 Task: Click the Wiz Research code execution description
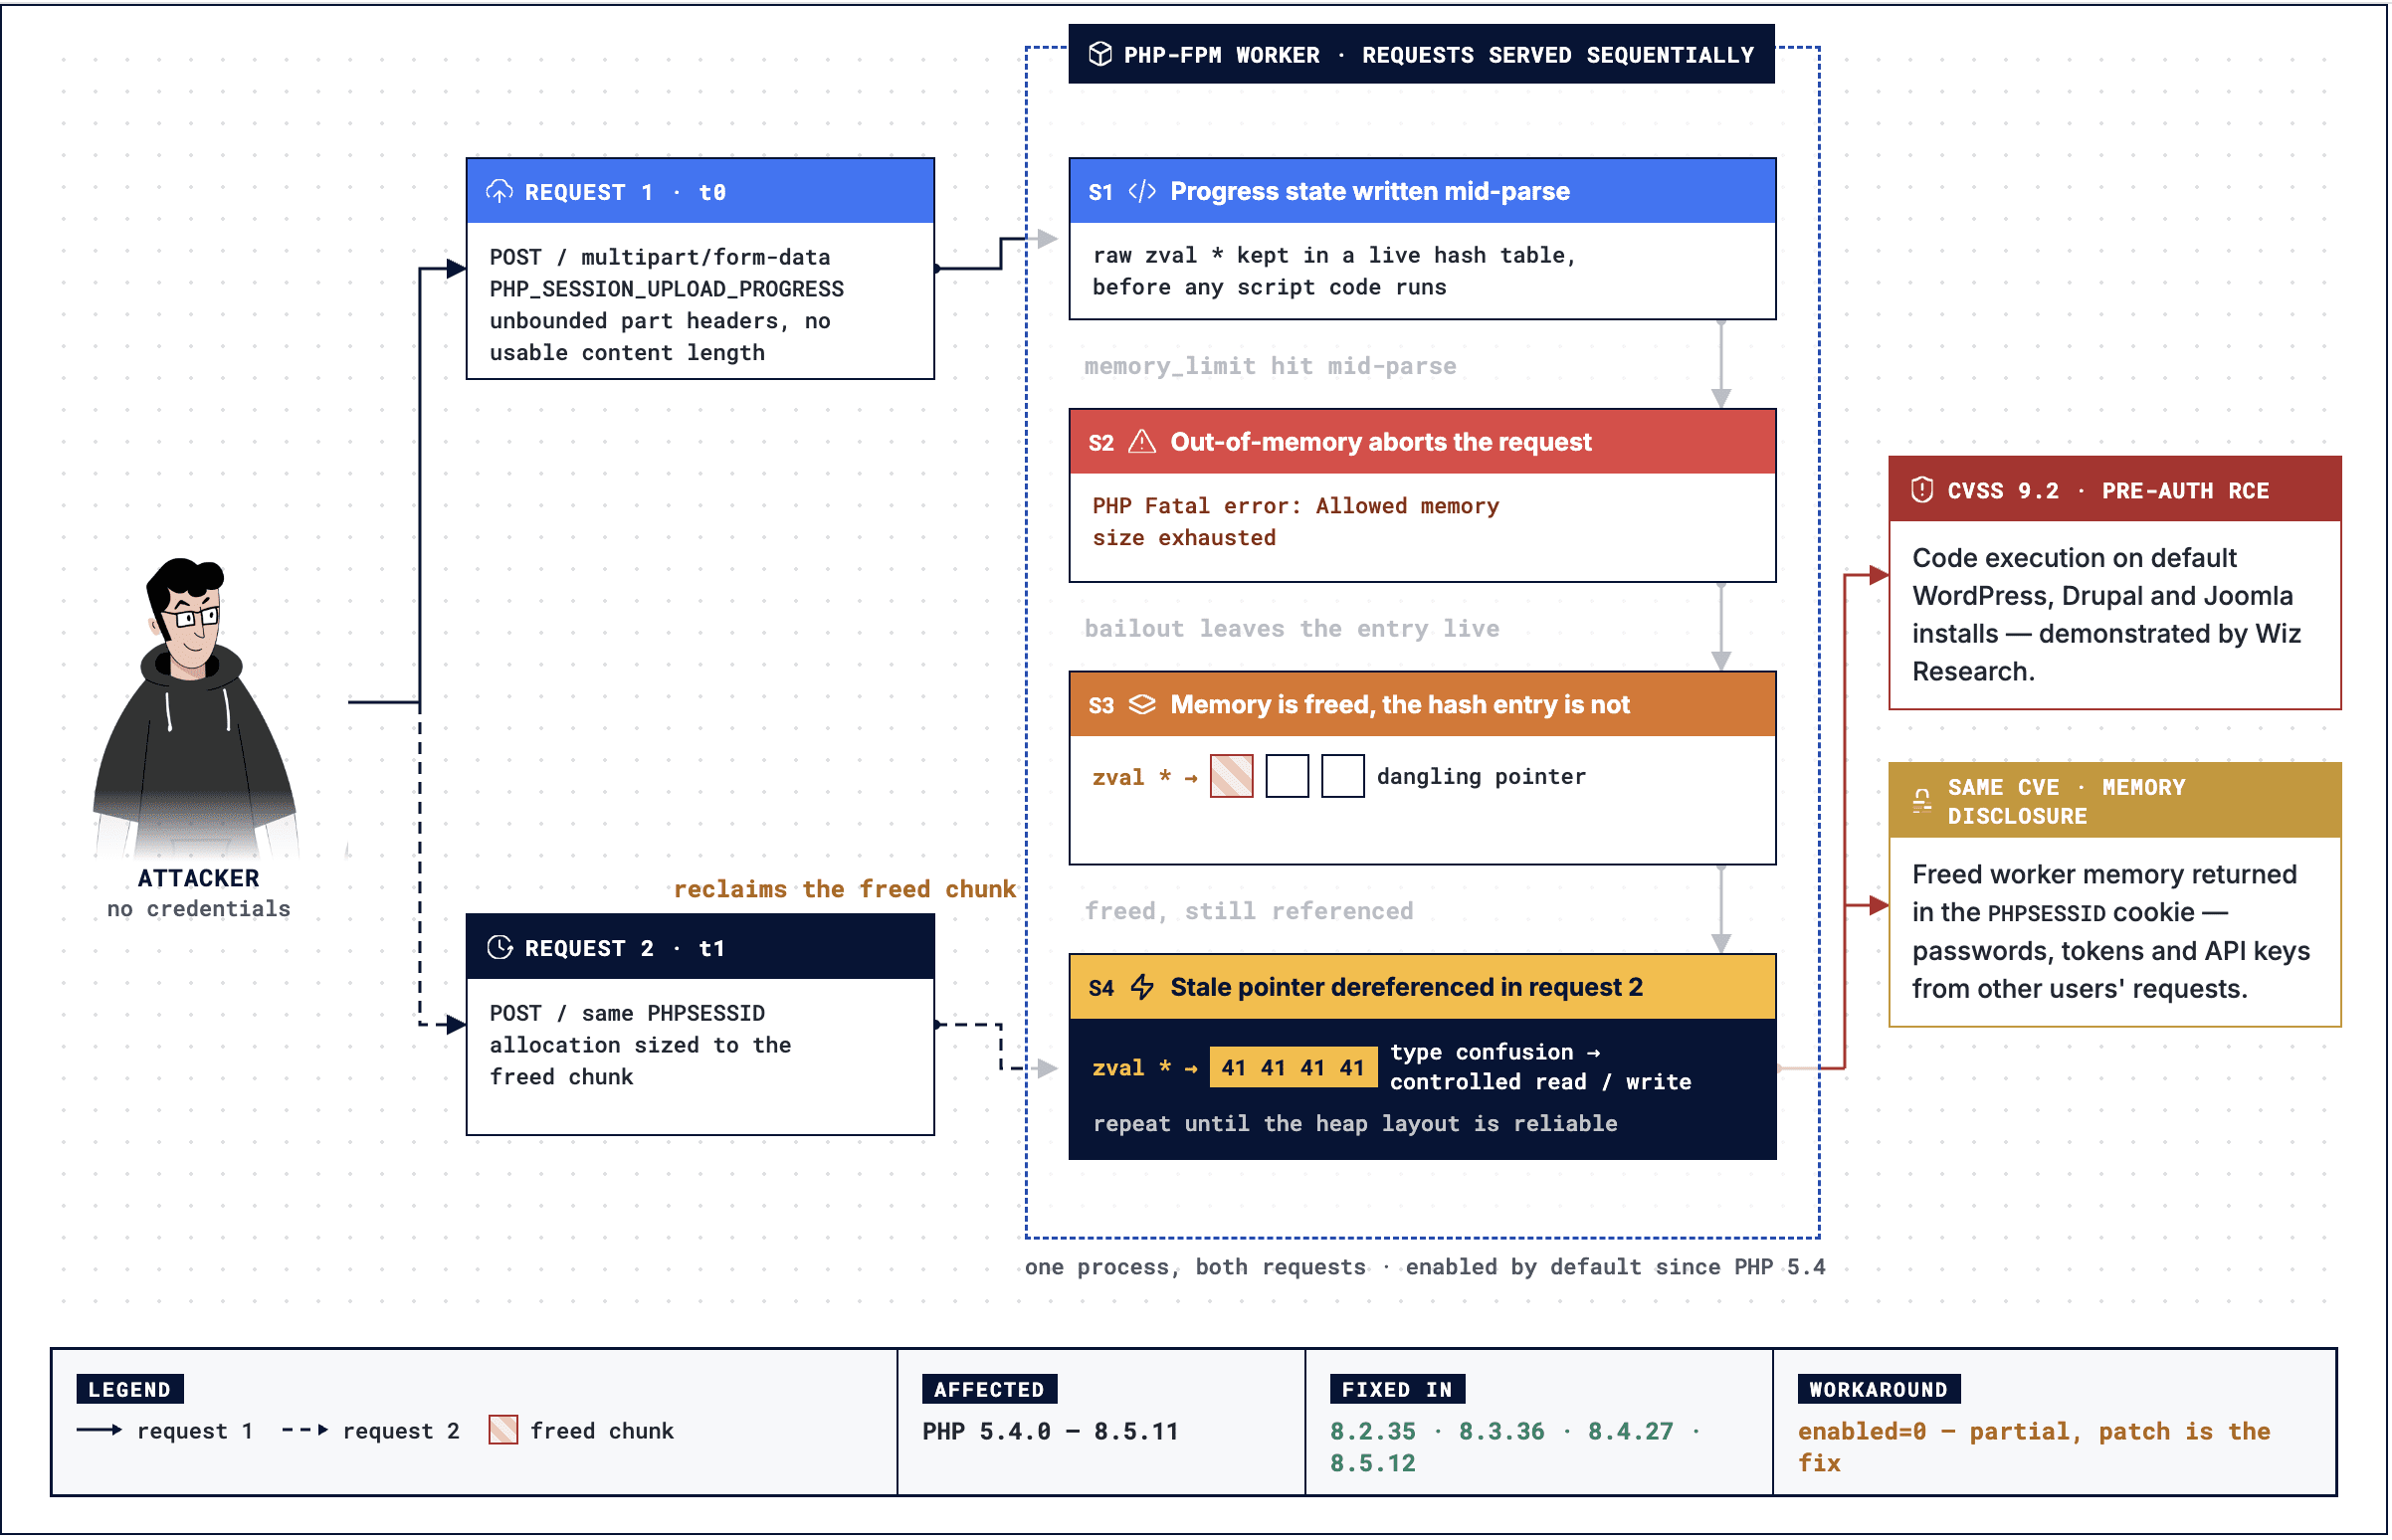pos(2108,615)
